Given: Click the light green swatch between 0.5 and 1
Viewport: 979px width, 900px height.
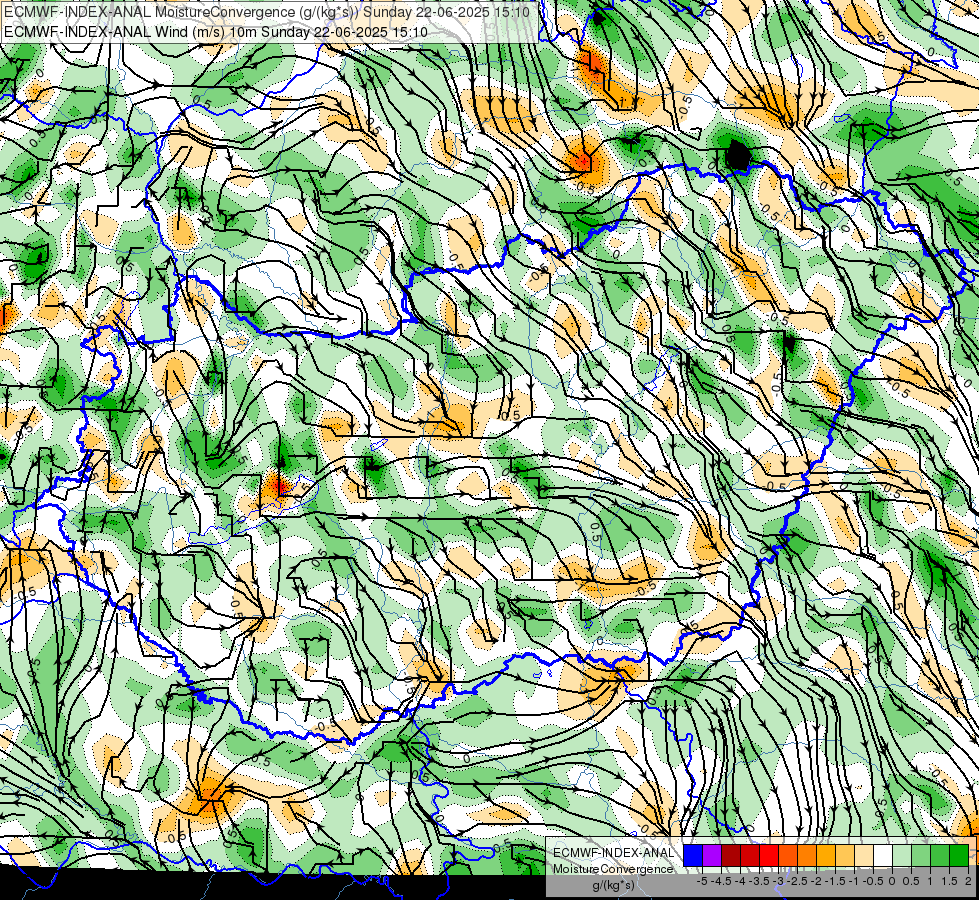Looking at the screenshot, I should 921,855.
